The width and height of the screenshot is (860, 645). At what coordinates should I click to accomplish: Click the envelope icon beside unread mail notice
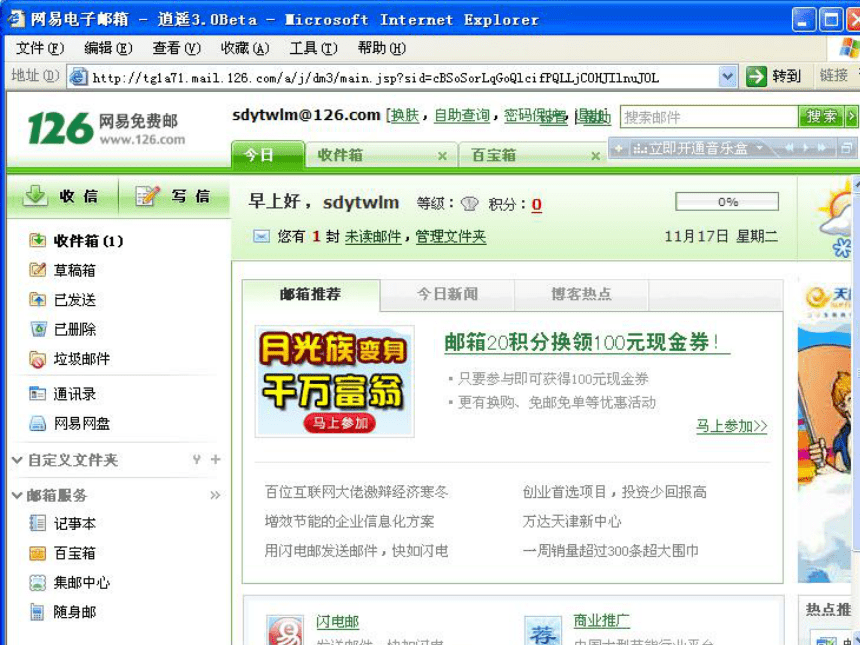[261, 236]
